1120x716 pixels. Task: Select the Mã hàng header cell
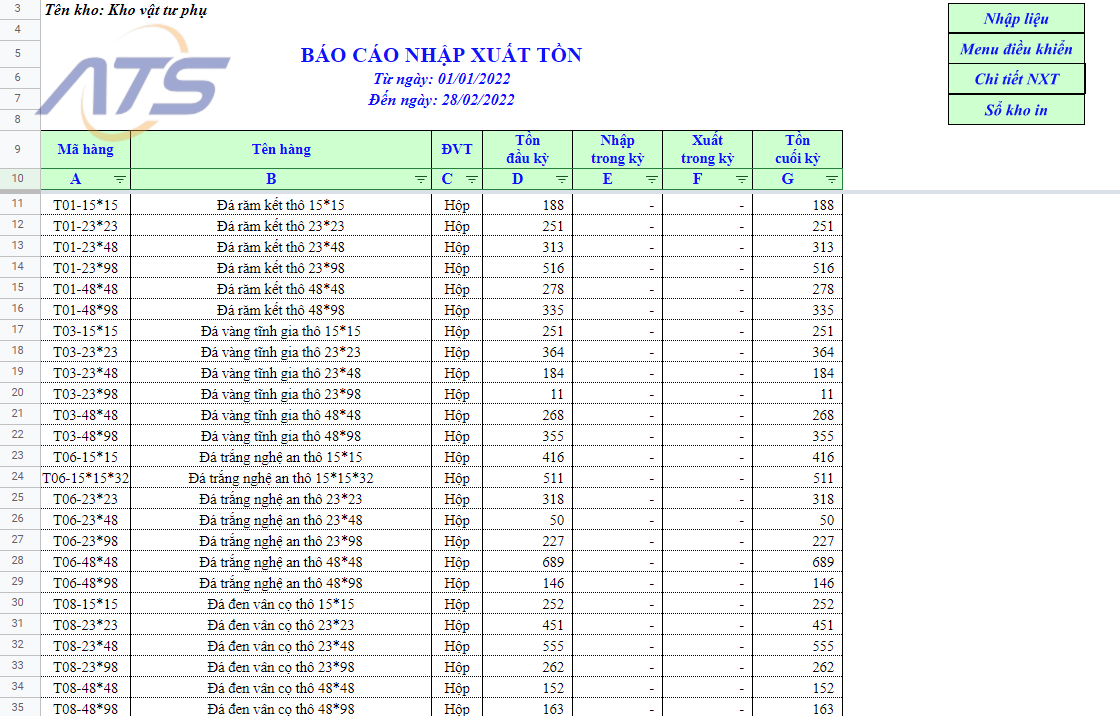86,149
